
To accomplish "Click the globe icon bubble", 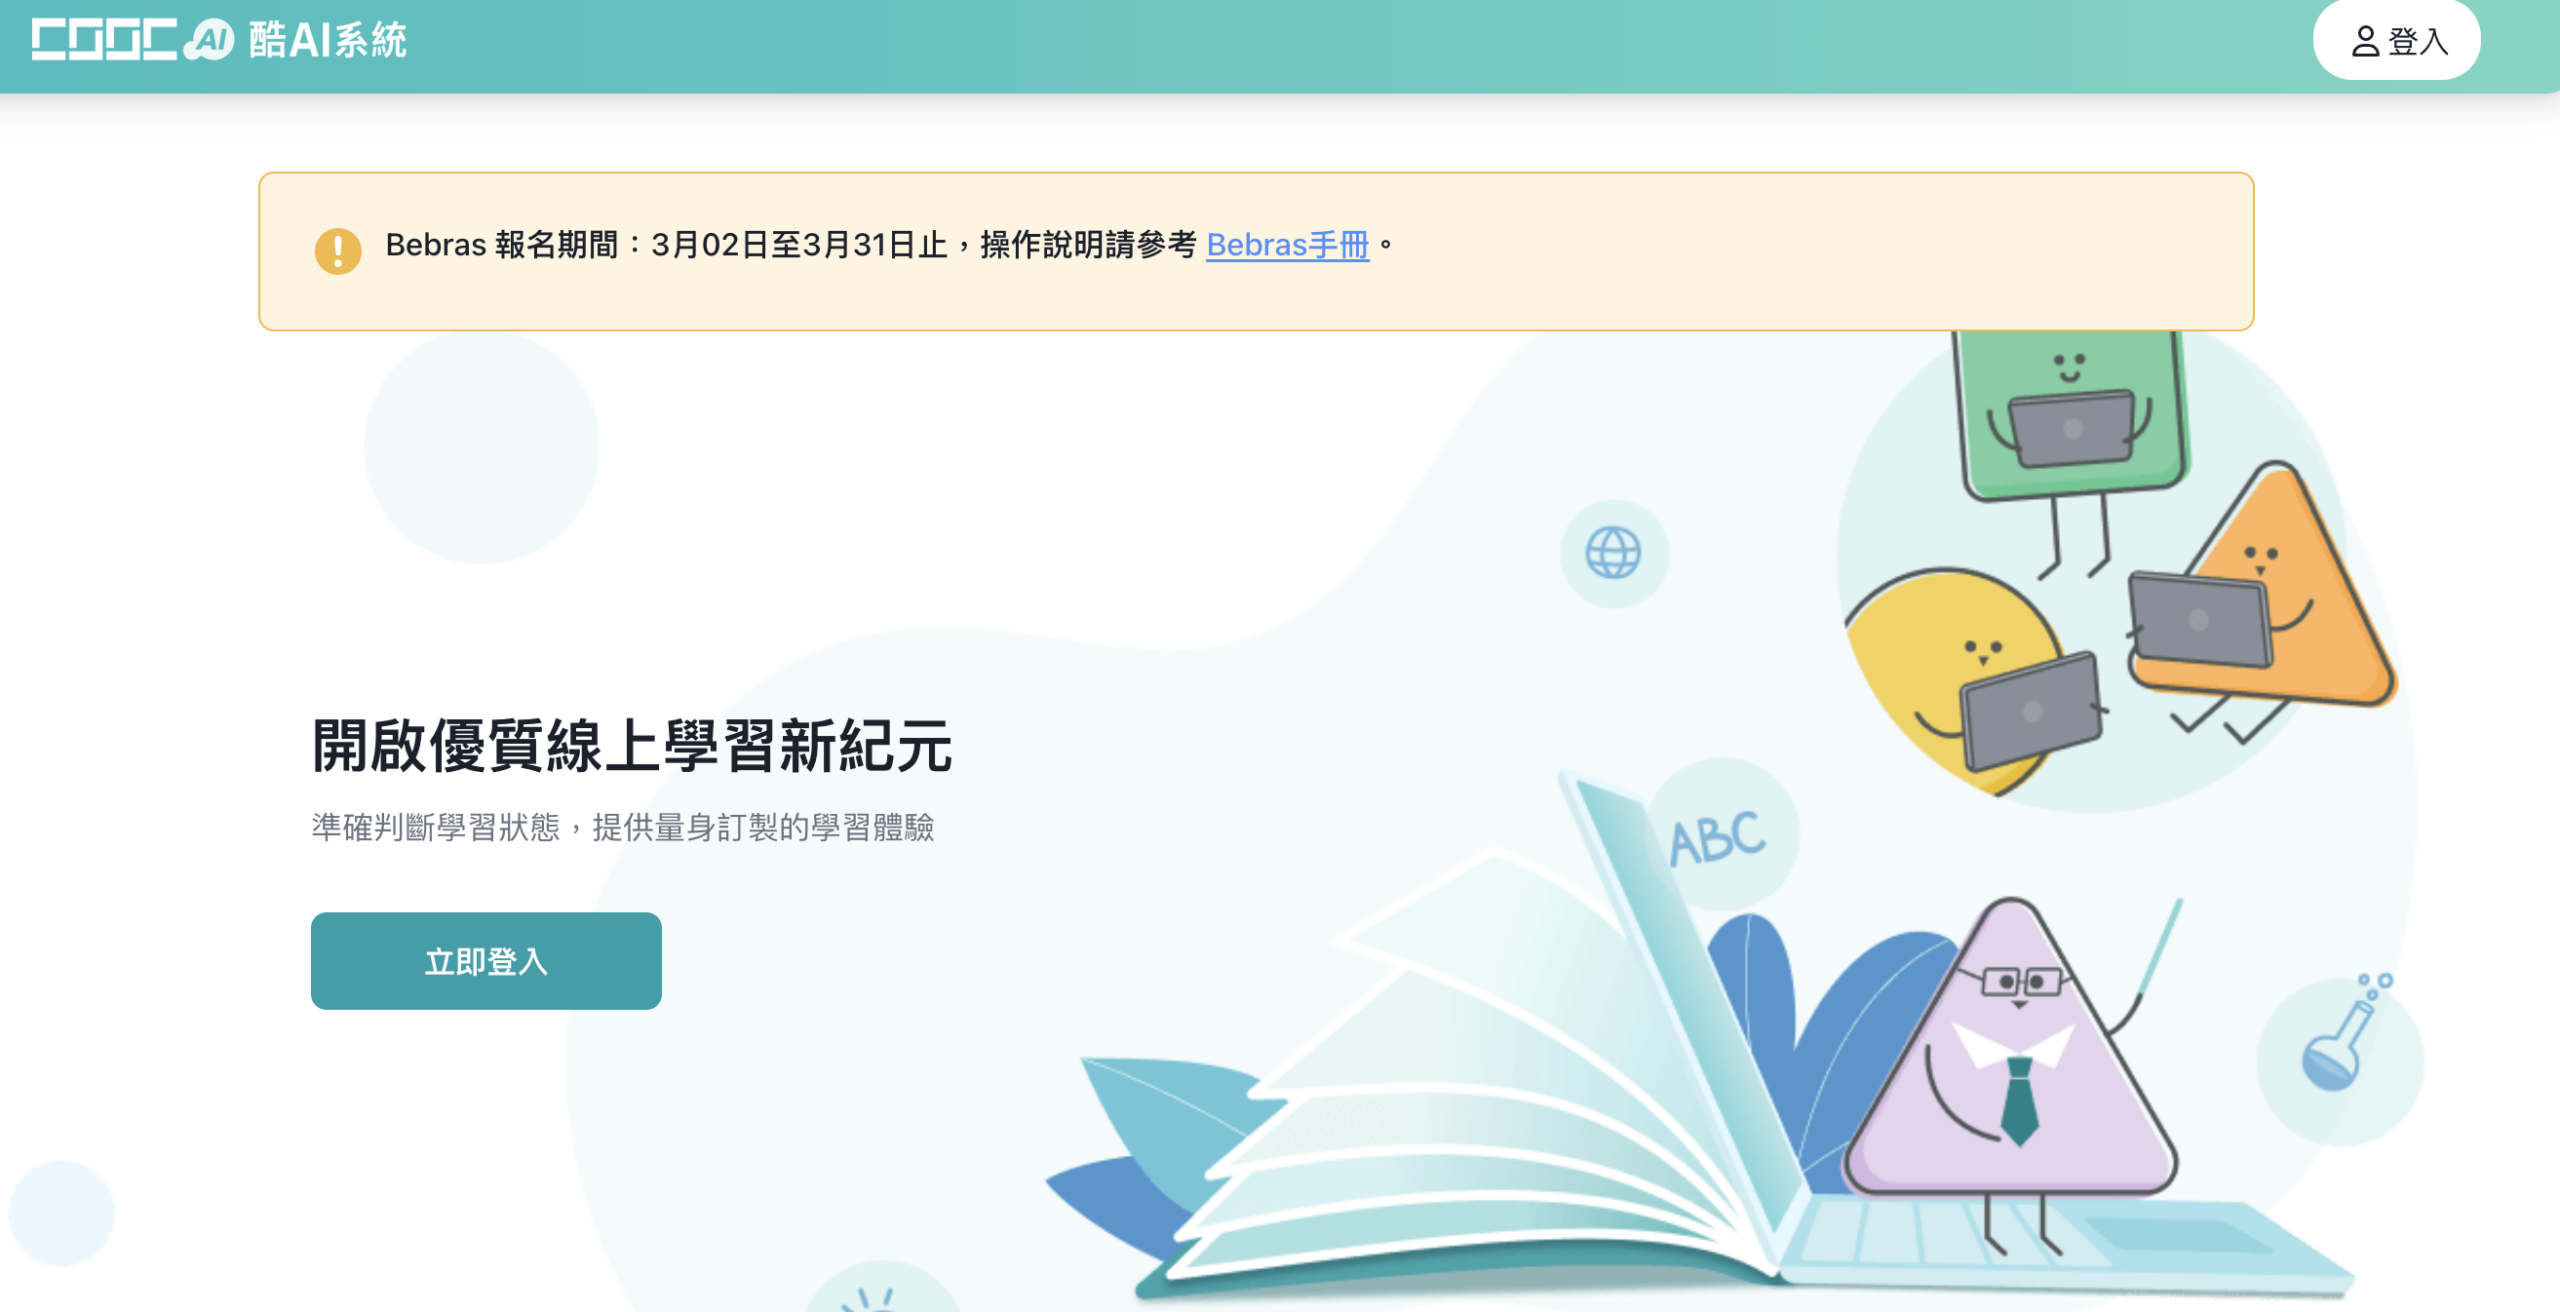I will coord(1613,553).
